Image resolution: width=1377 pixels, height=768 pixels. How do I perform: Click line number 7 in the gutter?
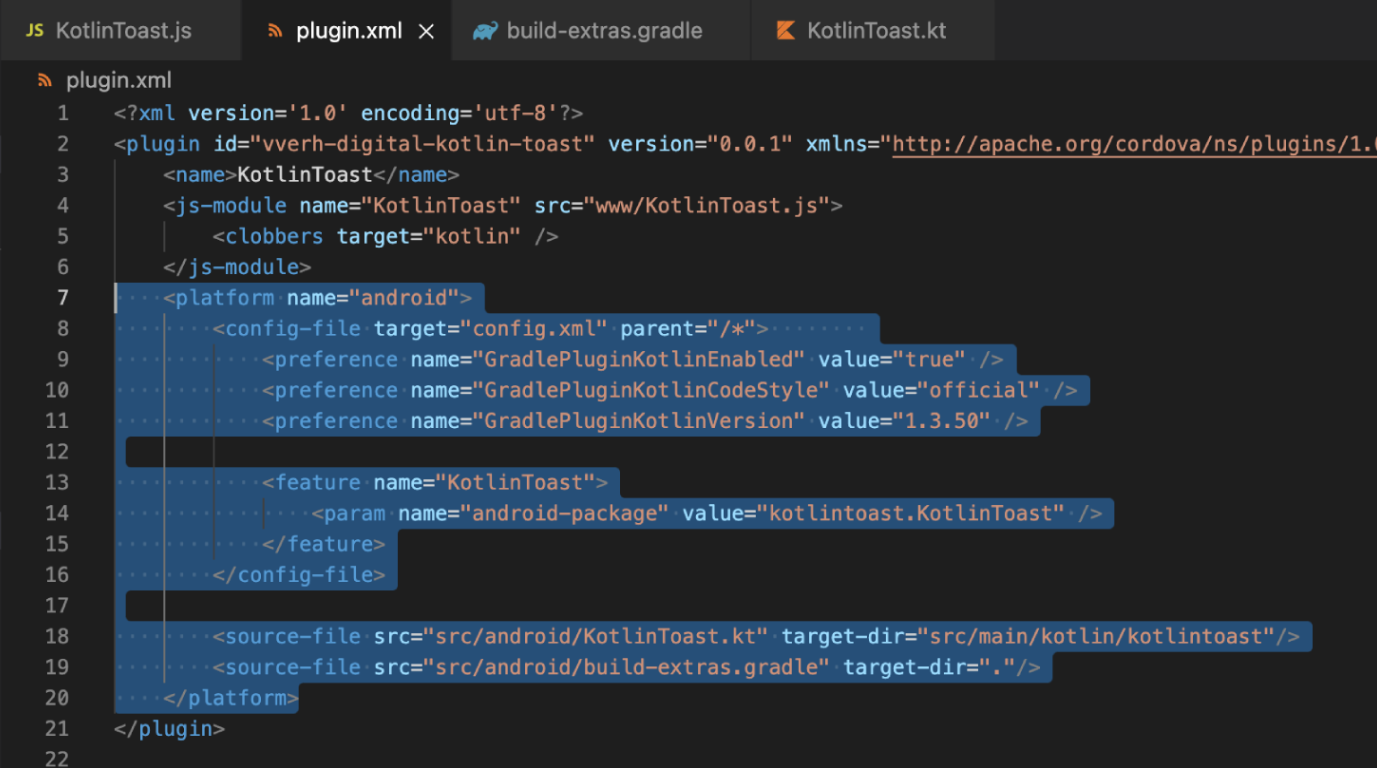tap(63, 298)
